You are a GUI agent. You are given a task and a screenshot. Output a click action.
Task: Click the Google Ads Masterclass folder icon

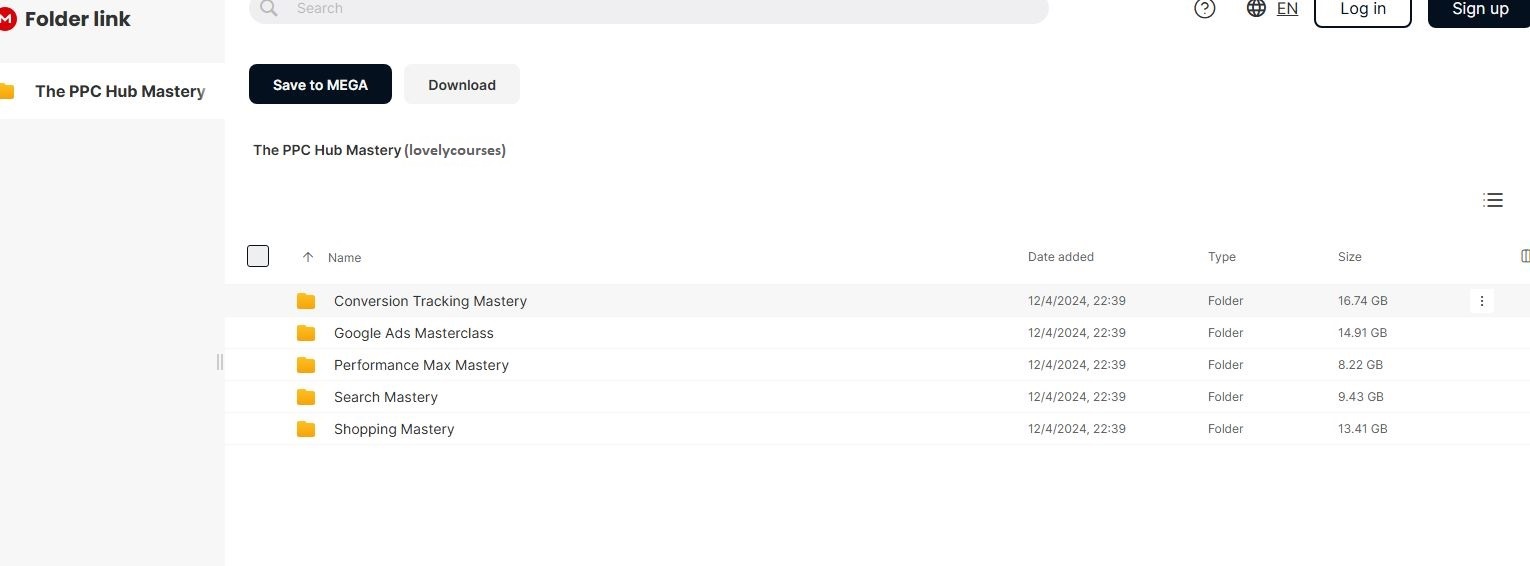(x=306, y=333)
